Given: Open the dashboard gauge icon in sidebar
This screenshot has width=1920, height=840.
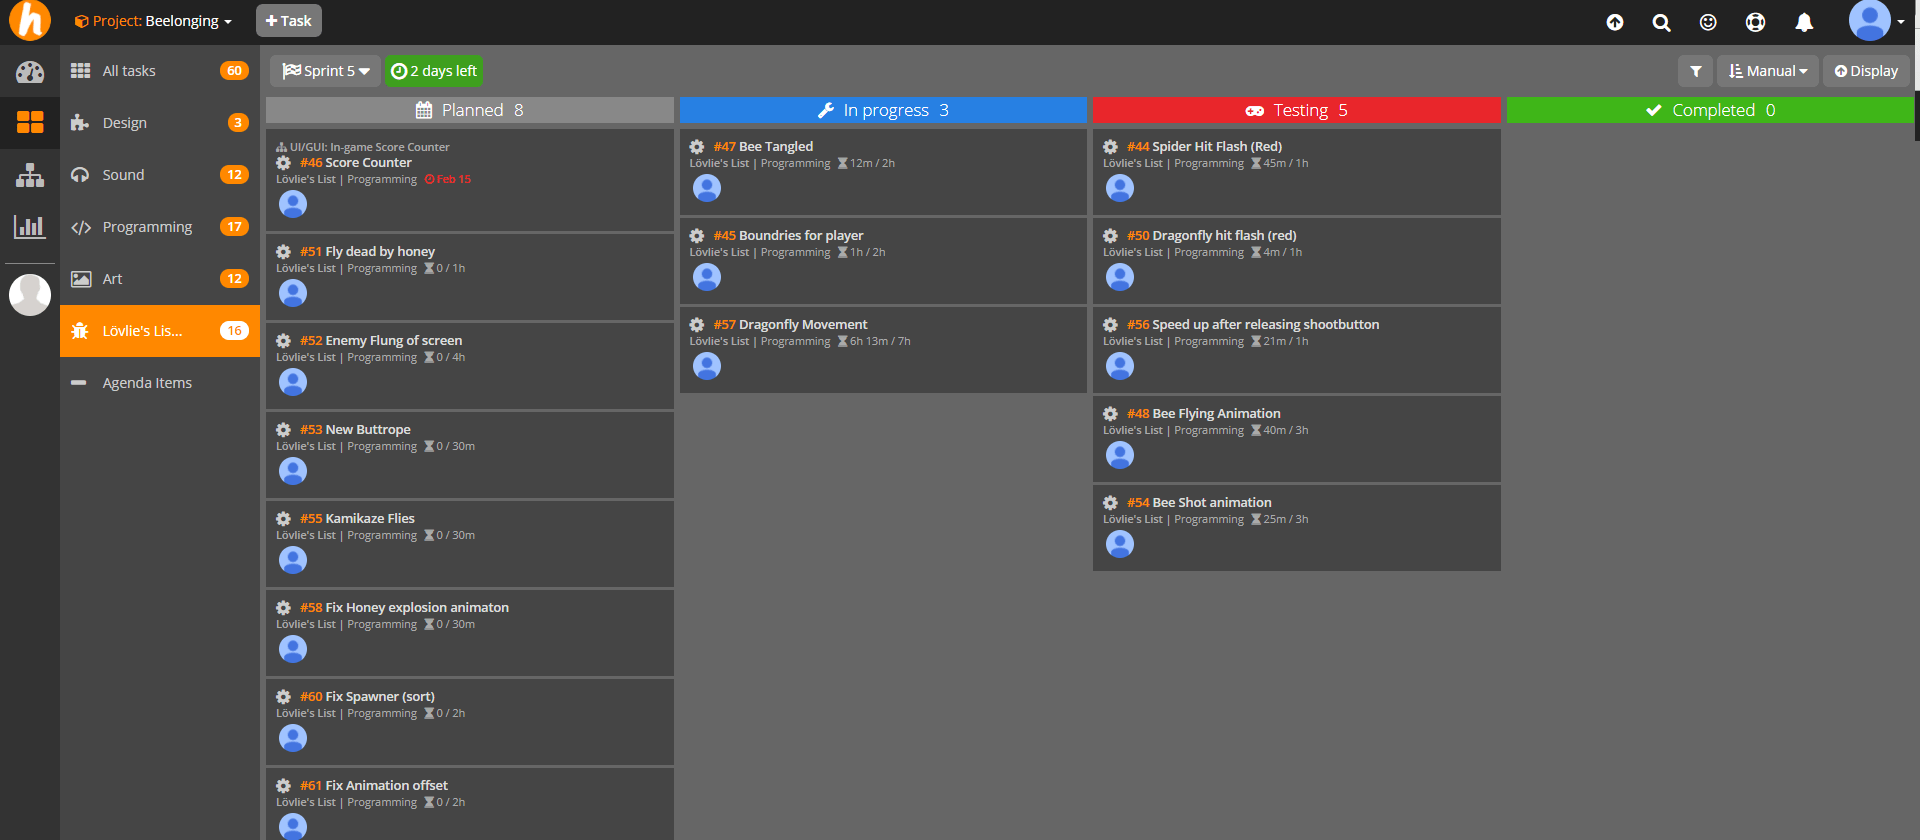Looking at the screenshot, I should click(30, 71).
